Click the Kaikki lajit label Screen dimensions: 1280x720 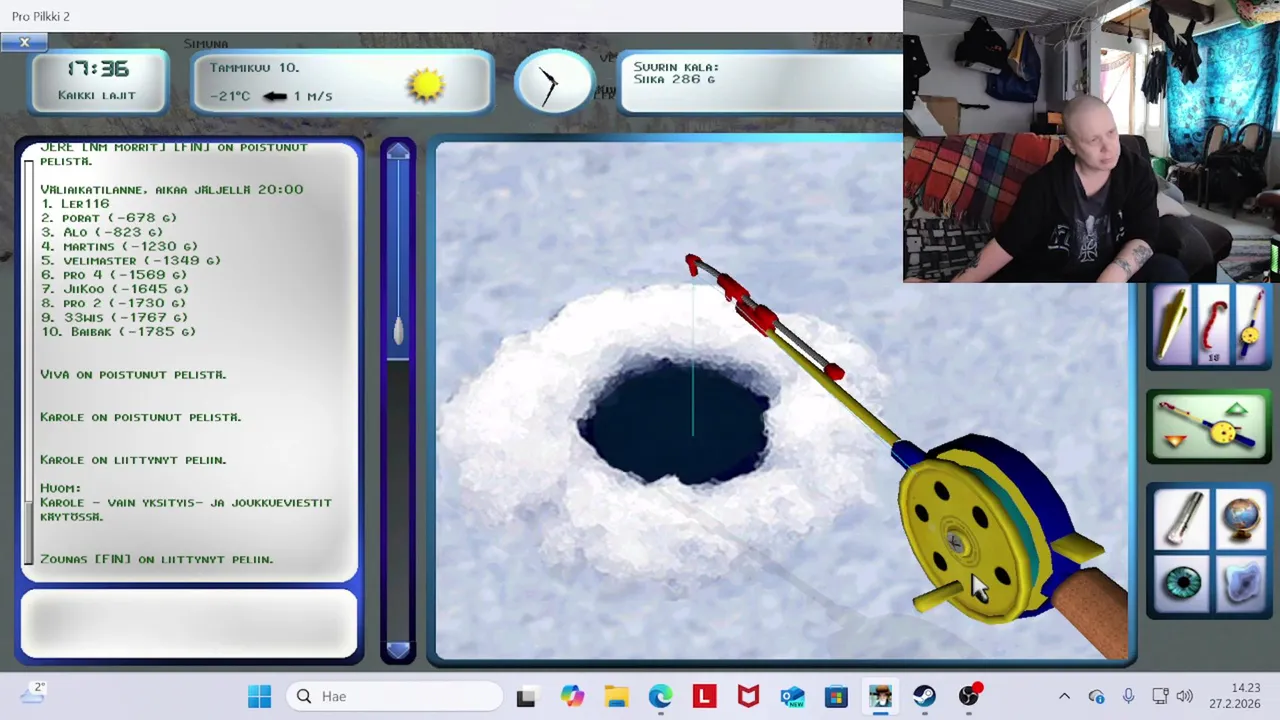tap(97, 95)
